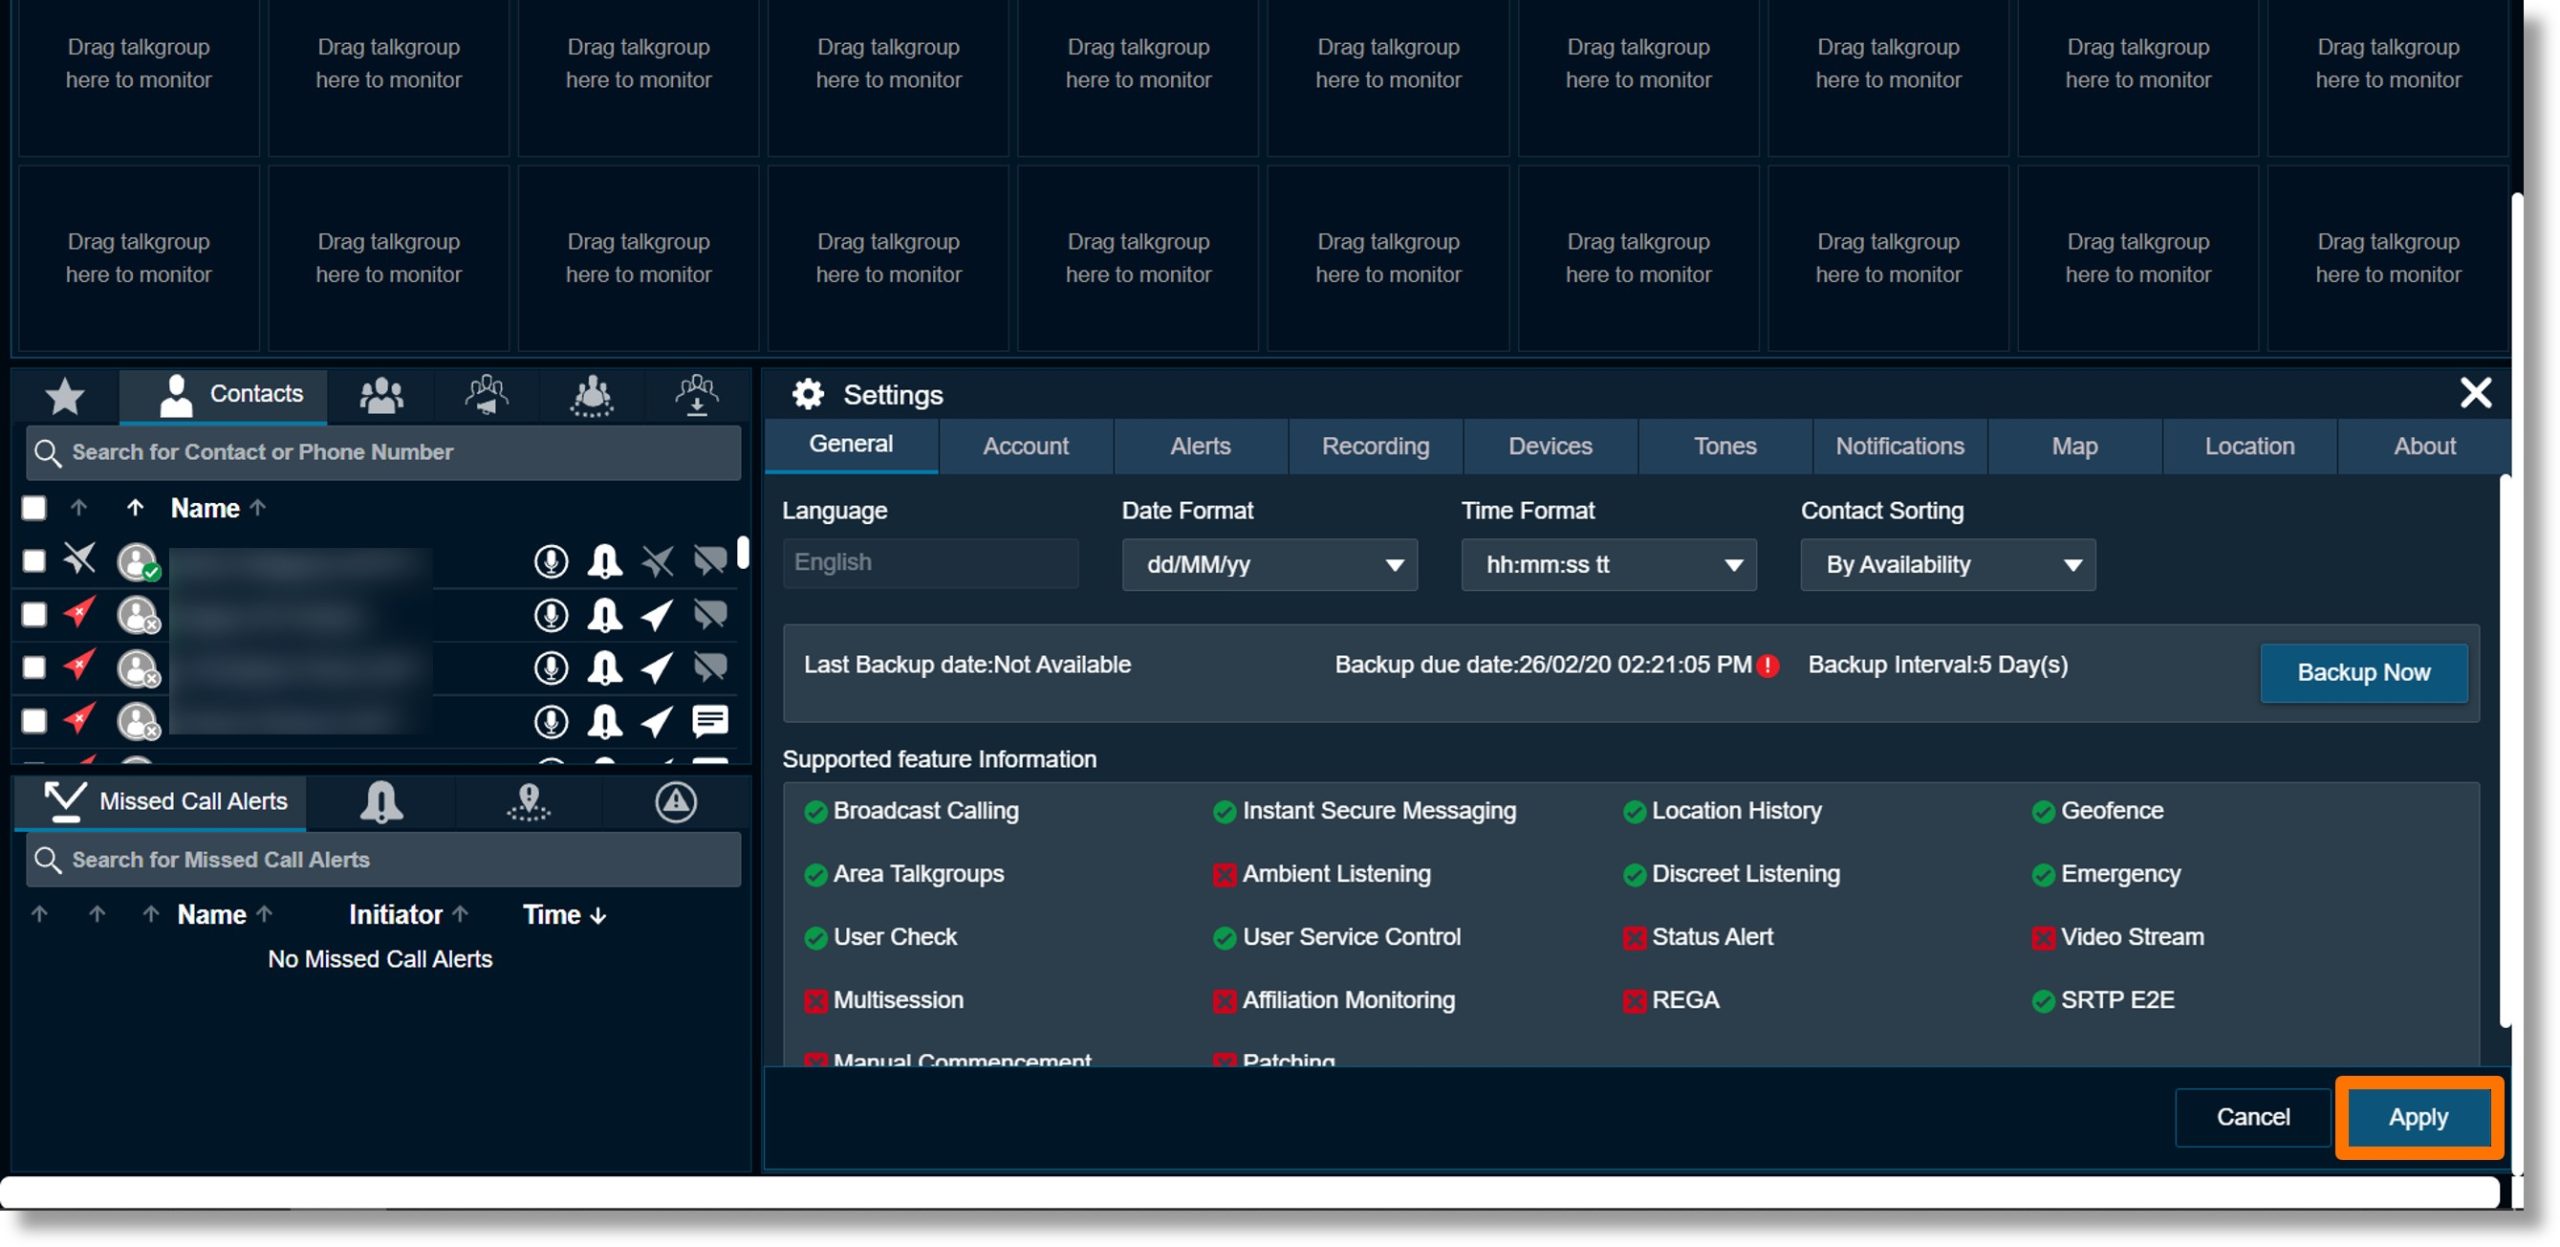The height and width of the screenshot is (1247, 2560).
Task: Sort missed call alerts by Initiator
Action: 408,916
